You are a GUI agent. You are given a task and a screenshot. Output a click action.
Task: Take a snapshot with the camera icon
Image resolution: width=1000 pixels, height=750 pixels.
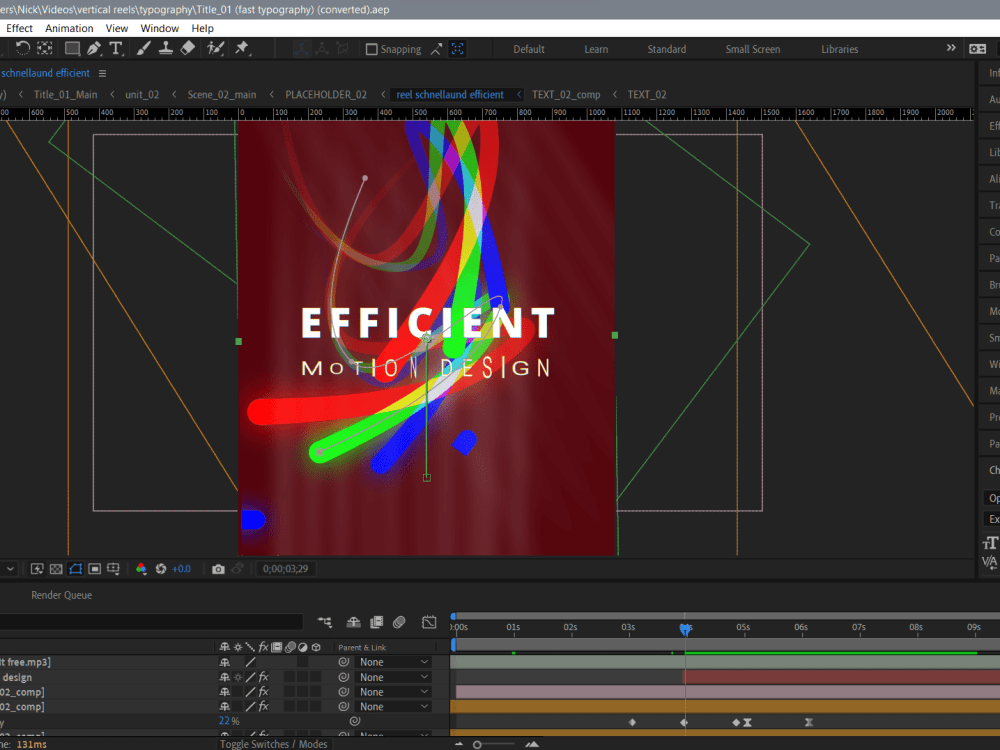[218, 569]
